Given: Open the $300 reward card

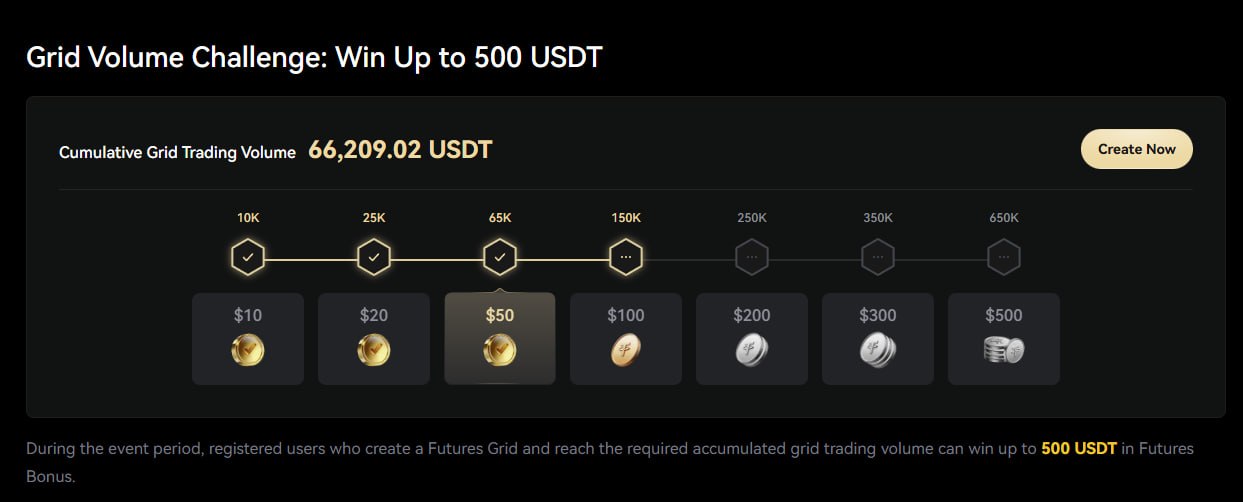Looking at the screenshot, I should pyautogui.click(x=878, y=339).
